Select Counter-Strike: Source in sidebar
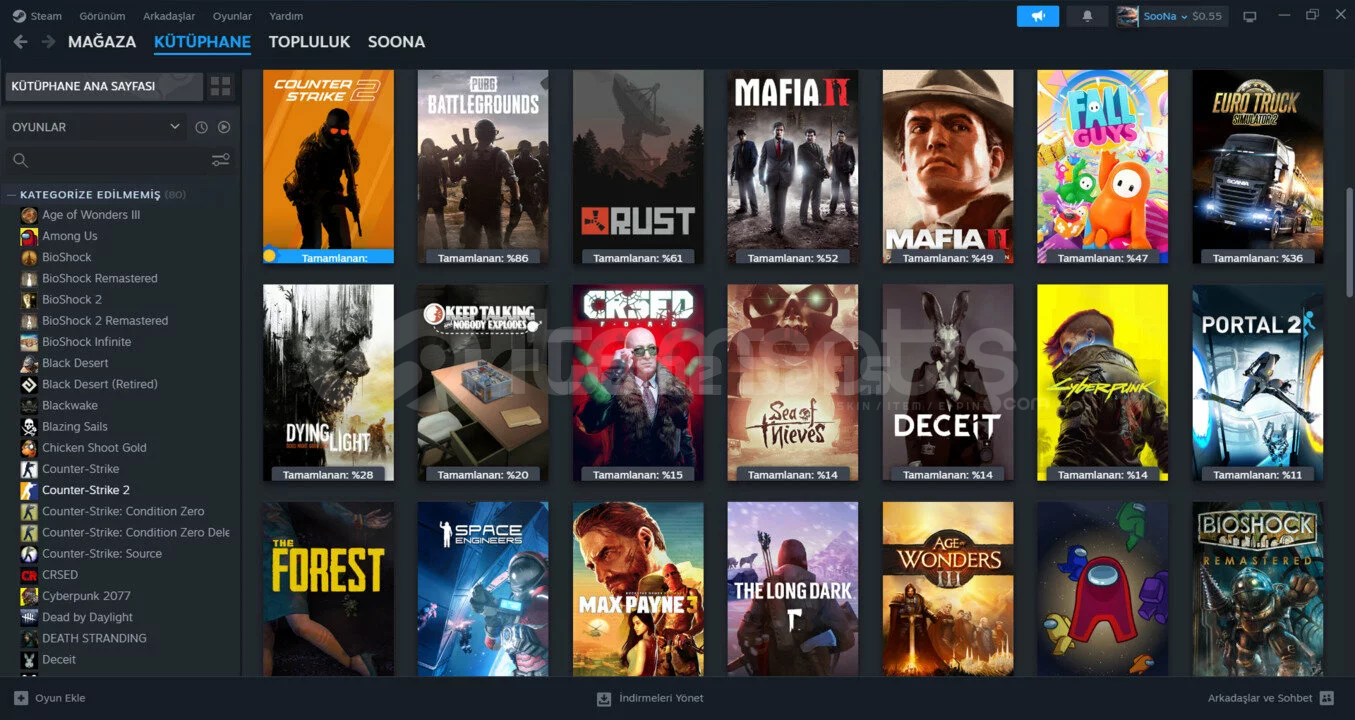 click(101, 554)
